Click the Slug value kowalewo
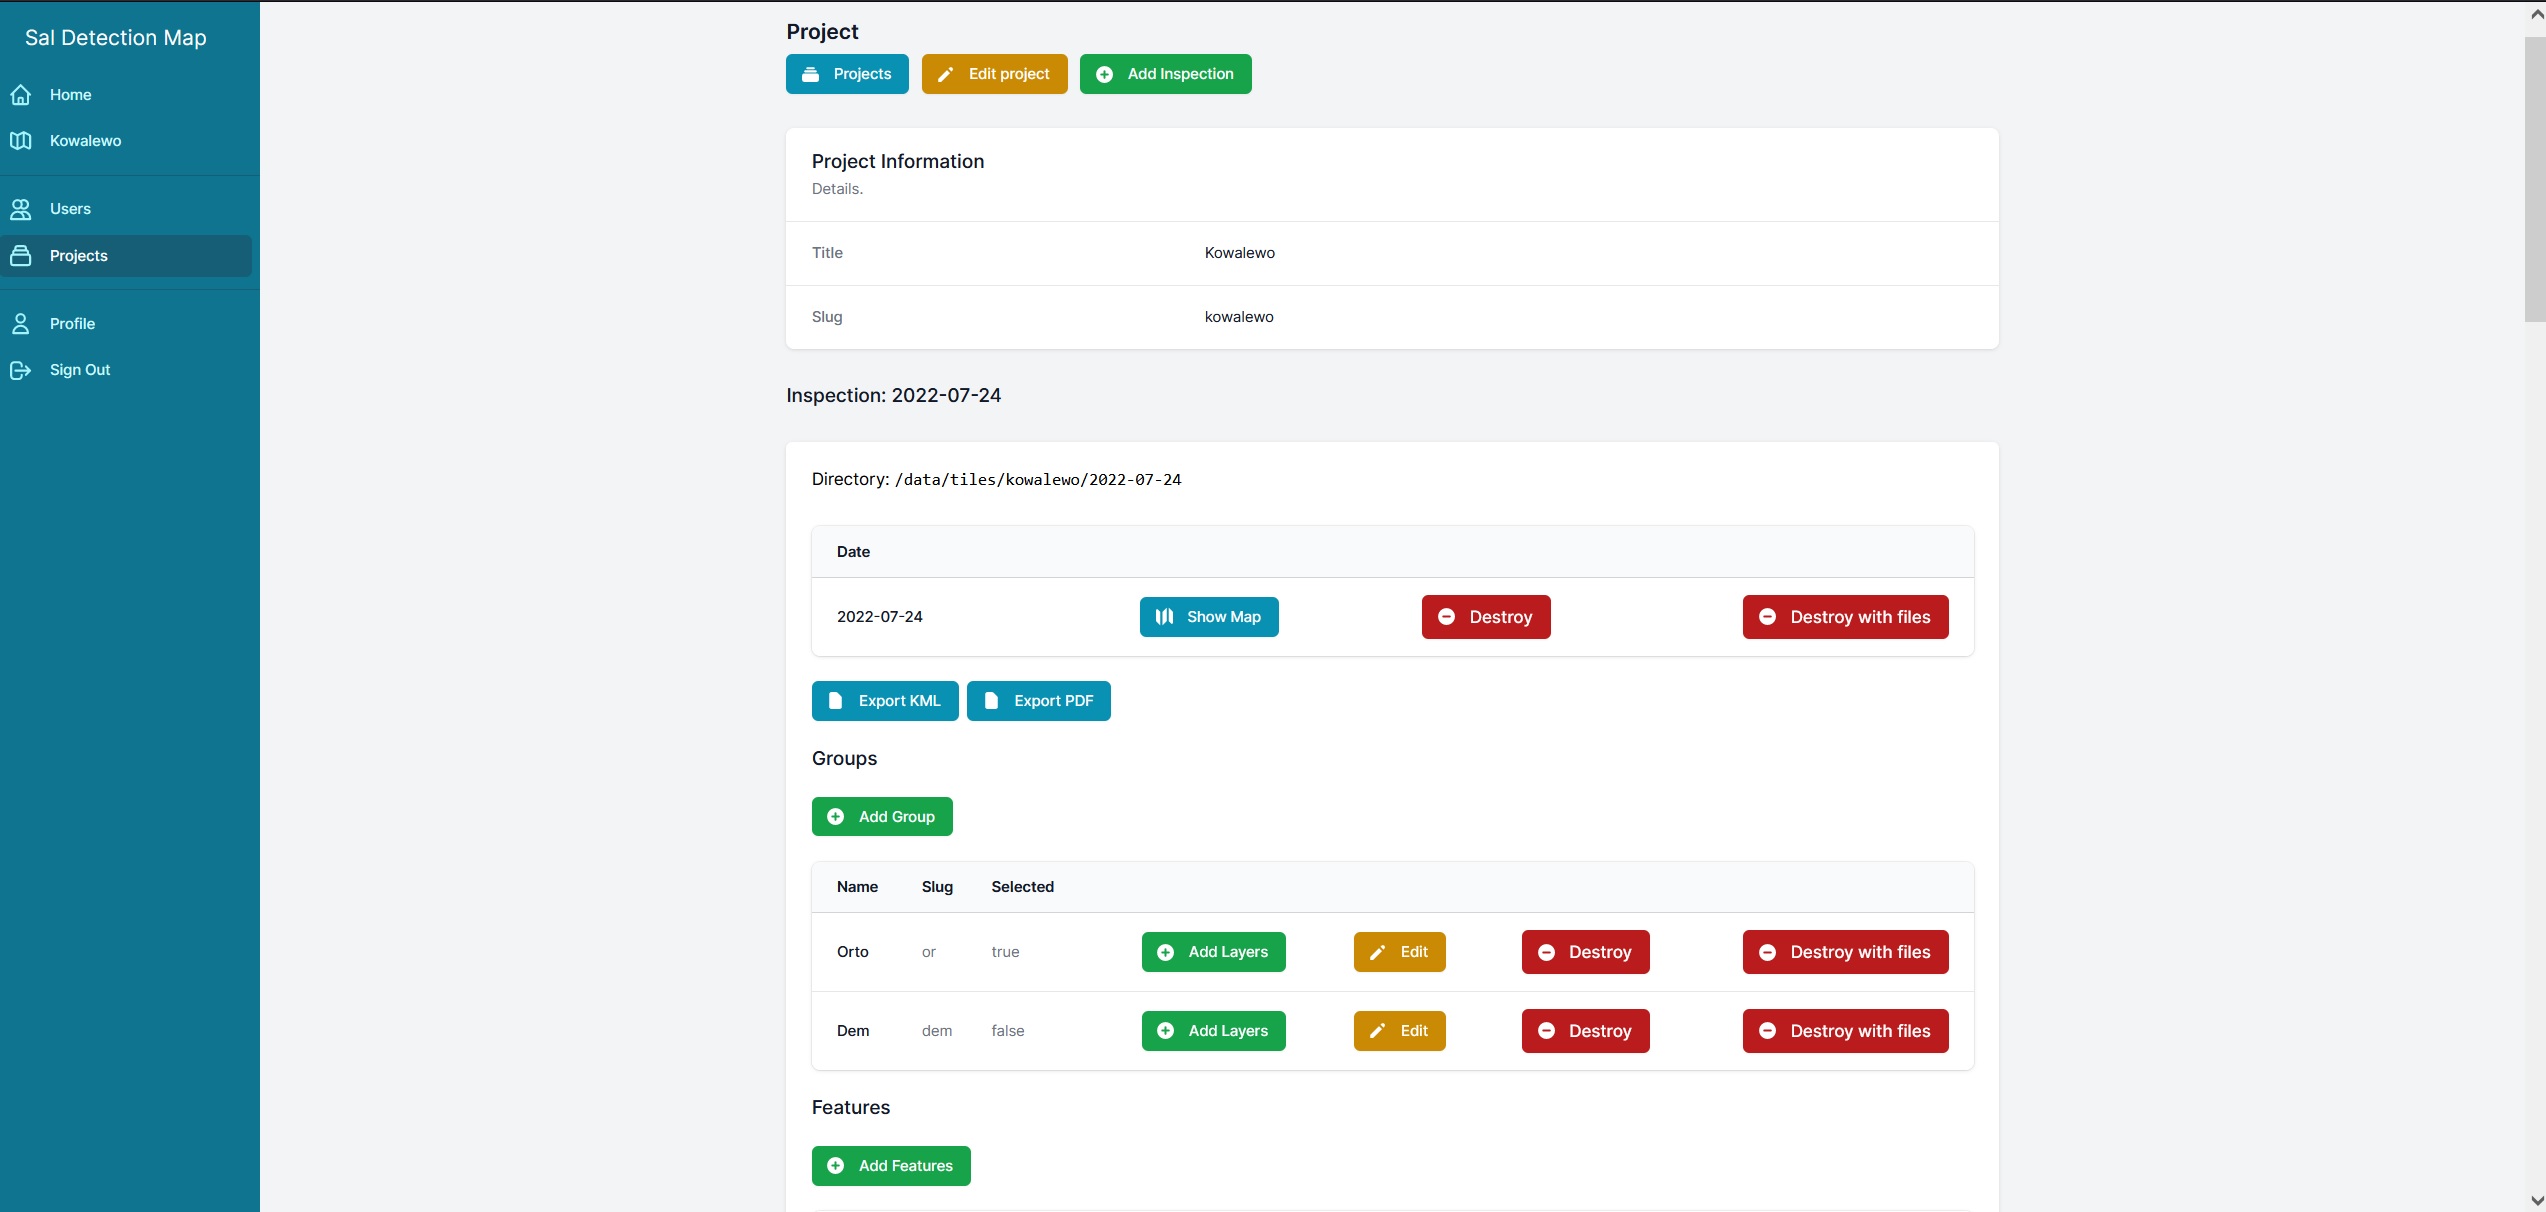2546x1212 pixels. point(1239,317)
